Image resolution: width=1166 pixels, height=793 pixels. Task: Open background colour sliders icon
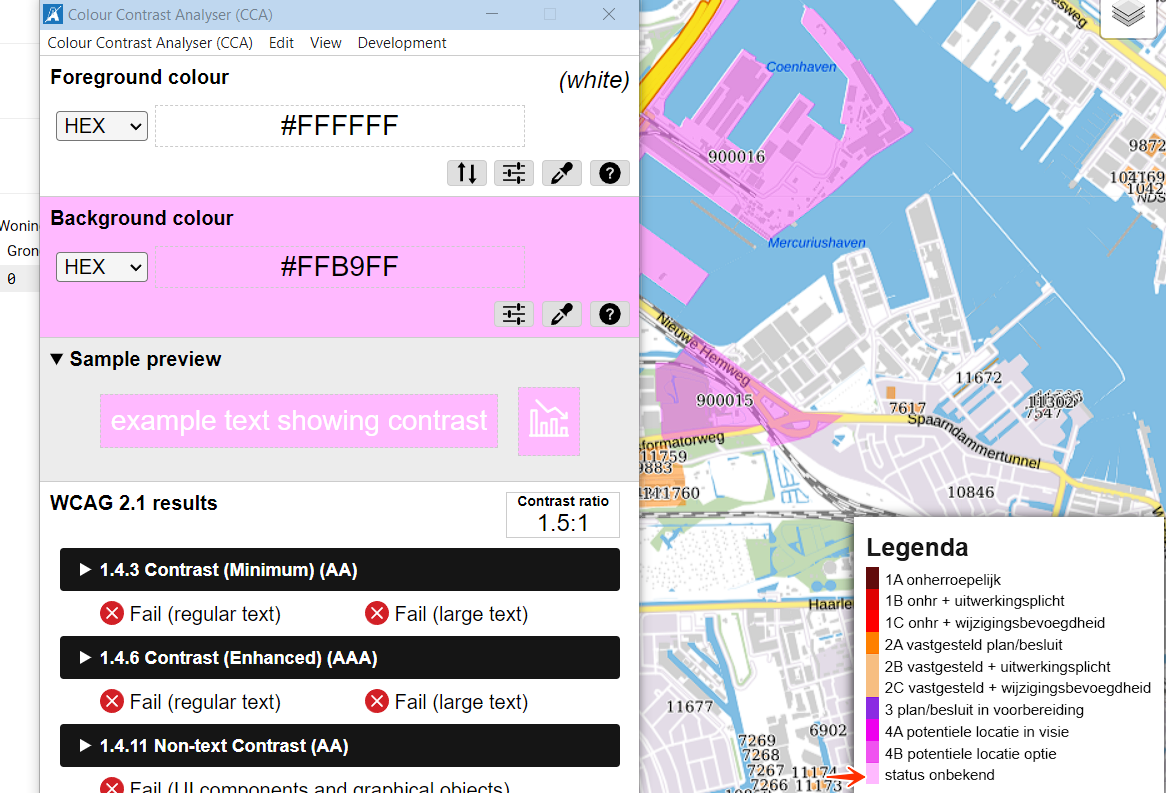(514, 314)
